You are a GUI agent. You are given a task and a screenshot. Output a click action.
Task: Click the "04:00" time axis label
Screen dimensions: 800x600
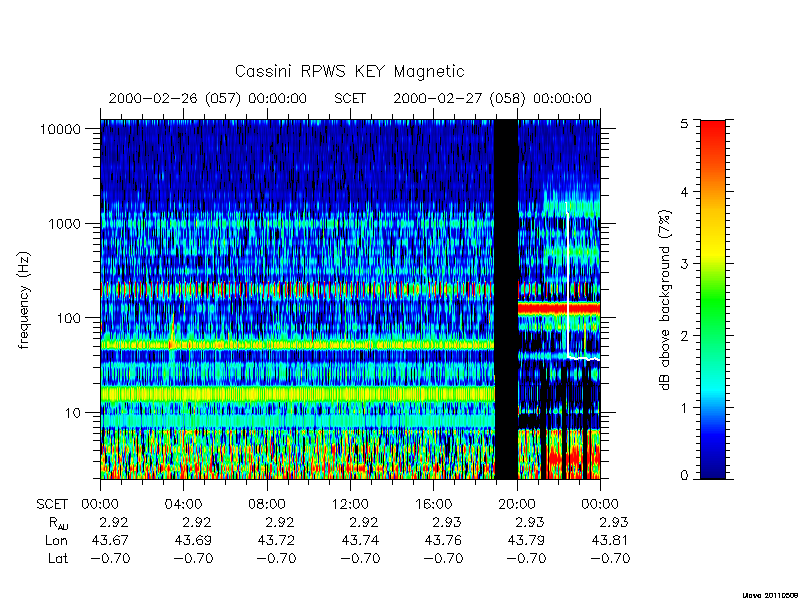point(184,505)
